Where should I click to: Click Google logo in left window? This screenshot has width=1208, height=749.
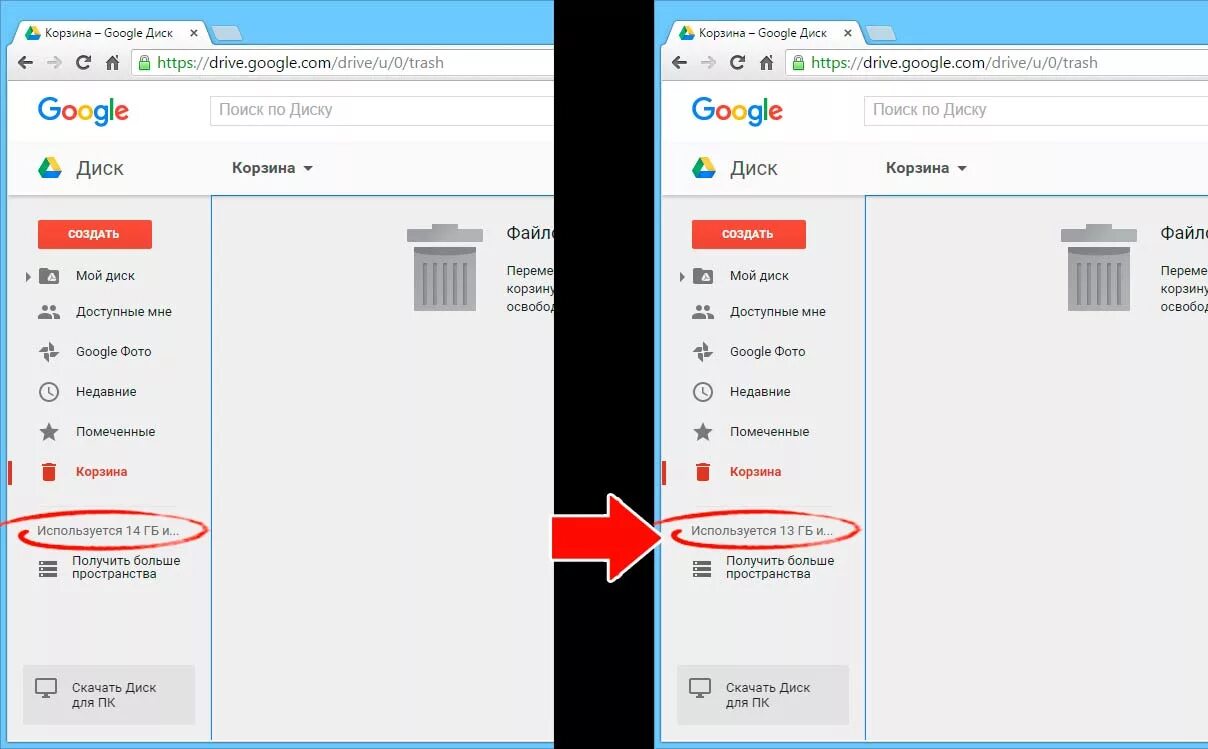83,111
